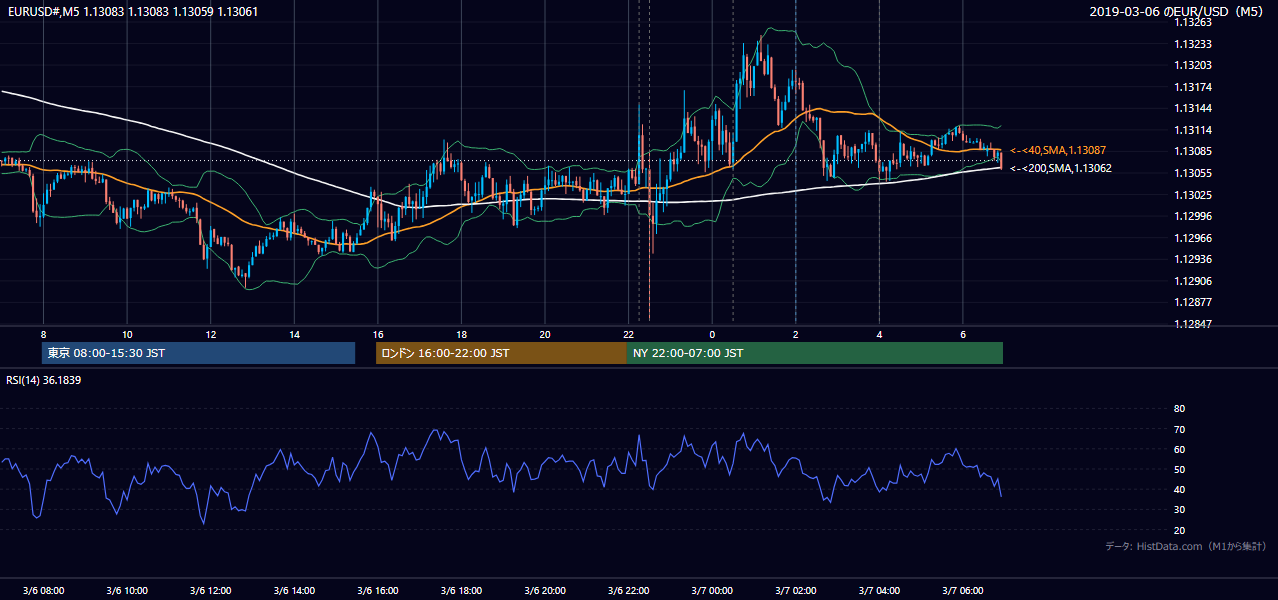Click the 200 SMA 1.13062 white label
This screenshot has height=600, width=1278.
click(x=1060, y=168)
